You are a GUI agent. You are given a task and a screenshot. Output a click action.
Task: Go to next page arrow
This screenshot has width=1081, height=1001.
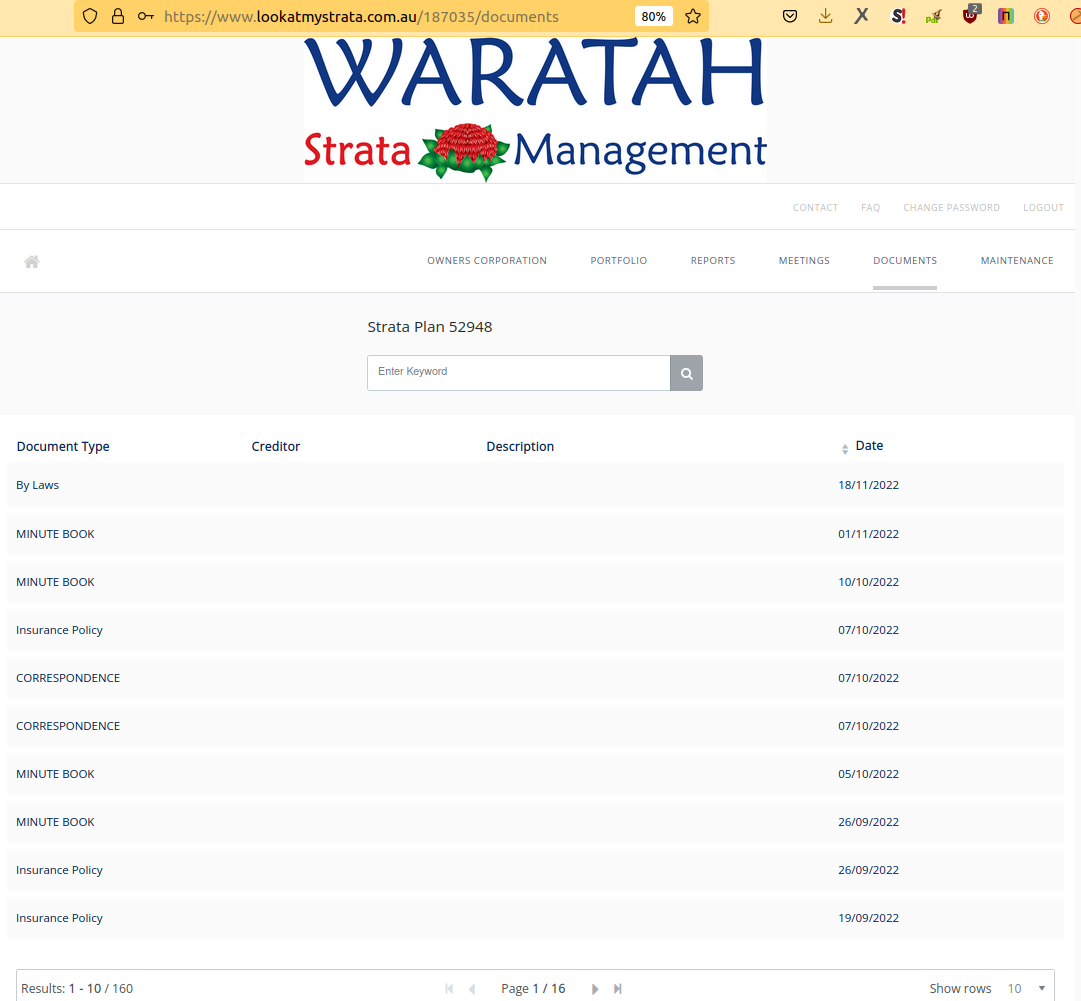[595, 989]
